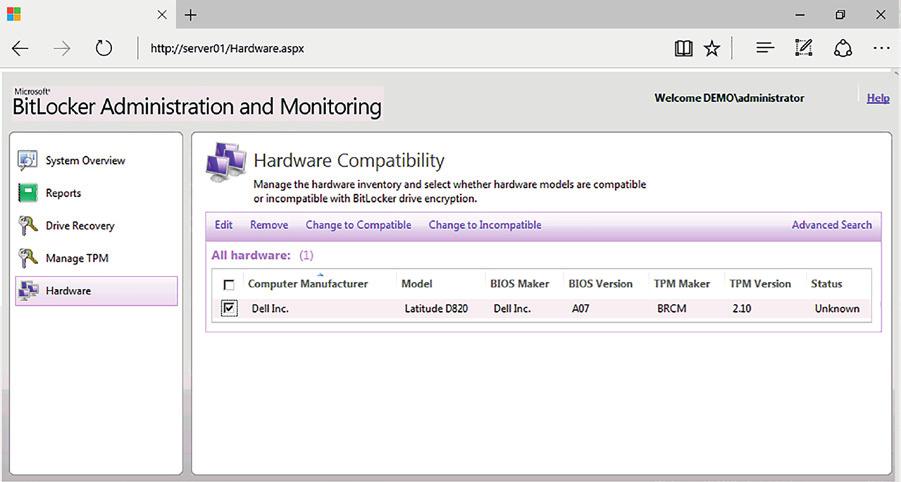Open the Help link
Viewport: 901px width, 482px height.
pyautogui.click(x=878, y=98)
